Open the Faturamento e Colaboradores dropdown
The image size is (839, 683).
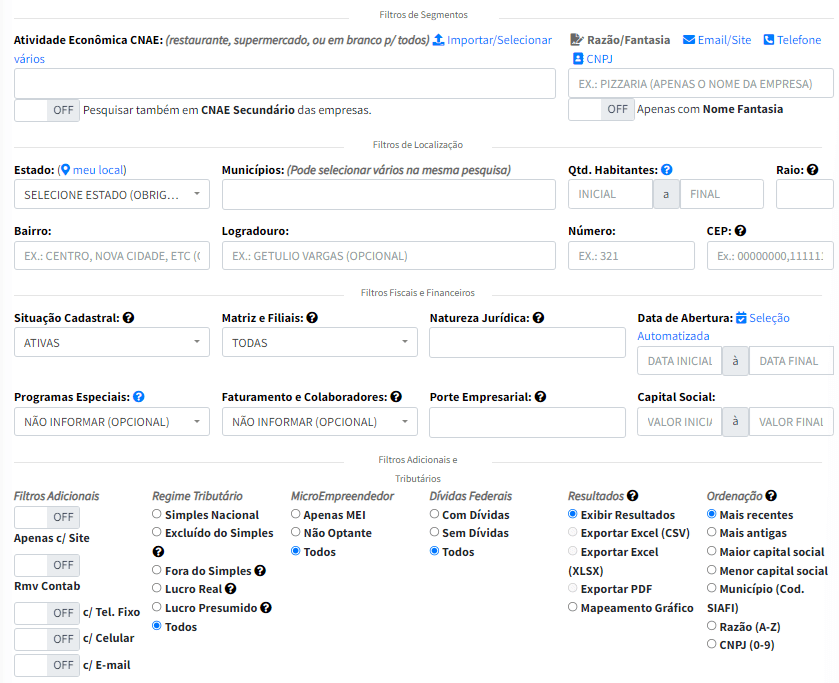click(319, 422)
